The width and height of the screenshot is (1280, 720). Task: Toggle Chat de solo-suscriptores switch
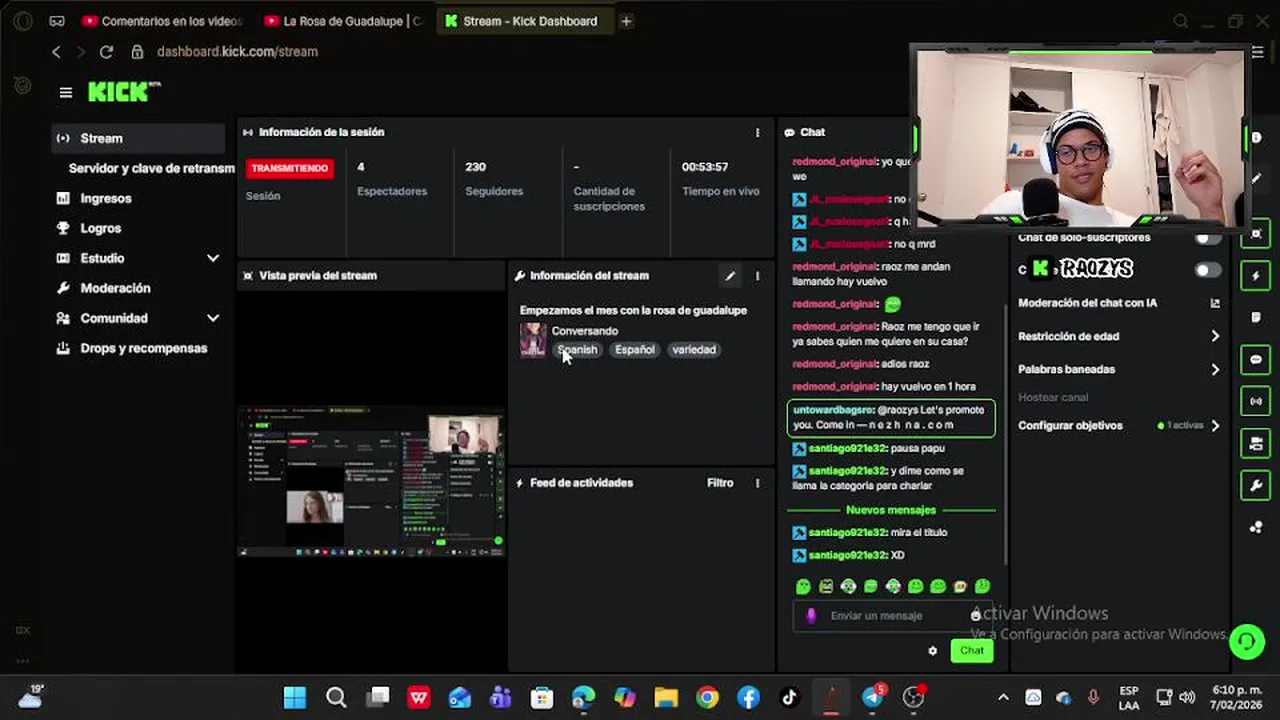point(1208,238)
